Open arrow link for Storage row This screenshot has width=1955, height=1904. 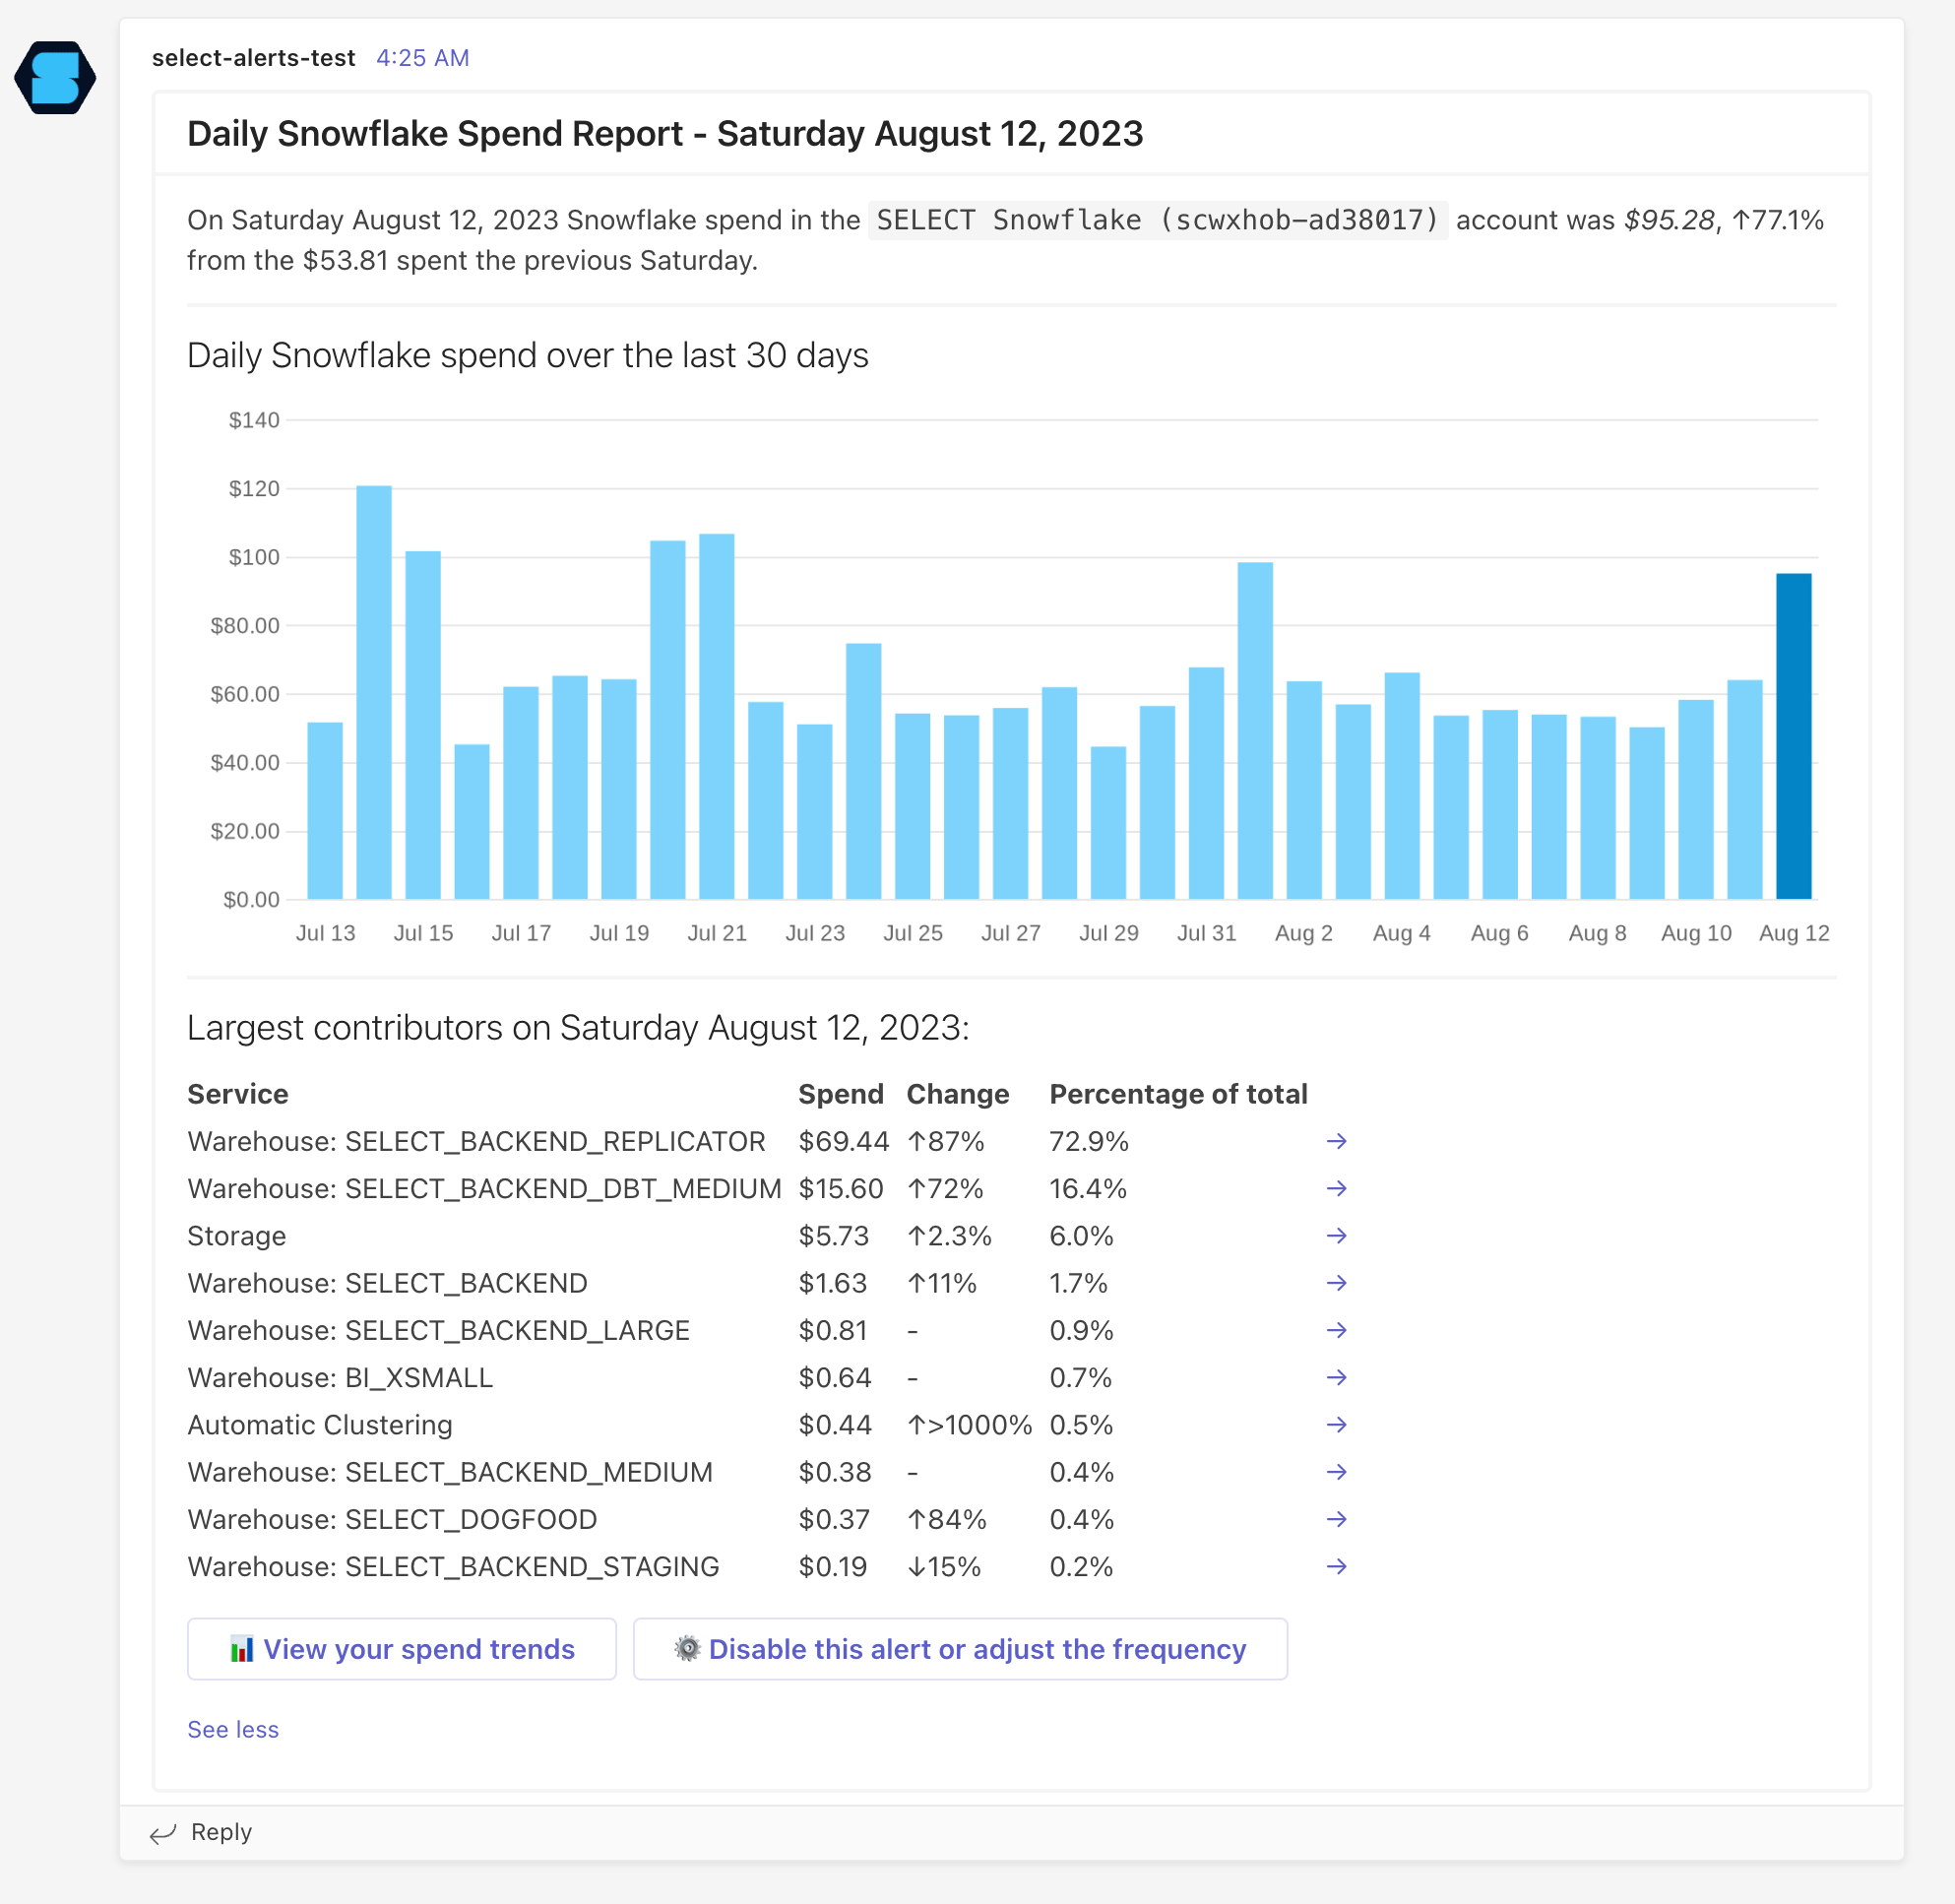click(1336, 1236)
